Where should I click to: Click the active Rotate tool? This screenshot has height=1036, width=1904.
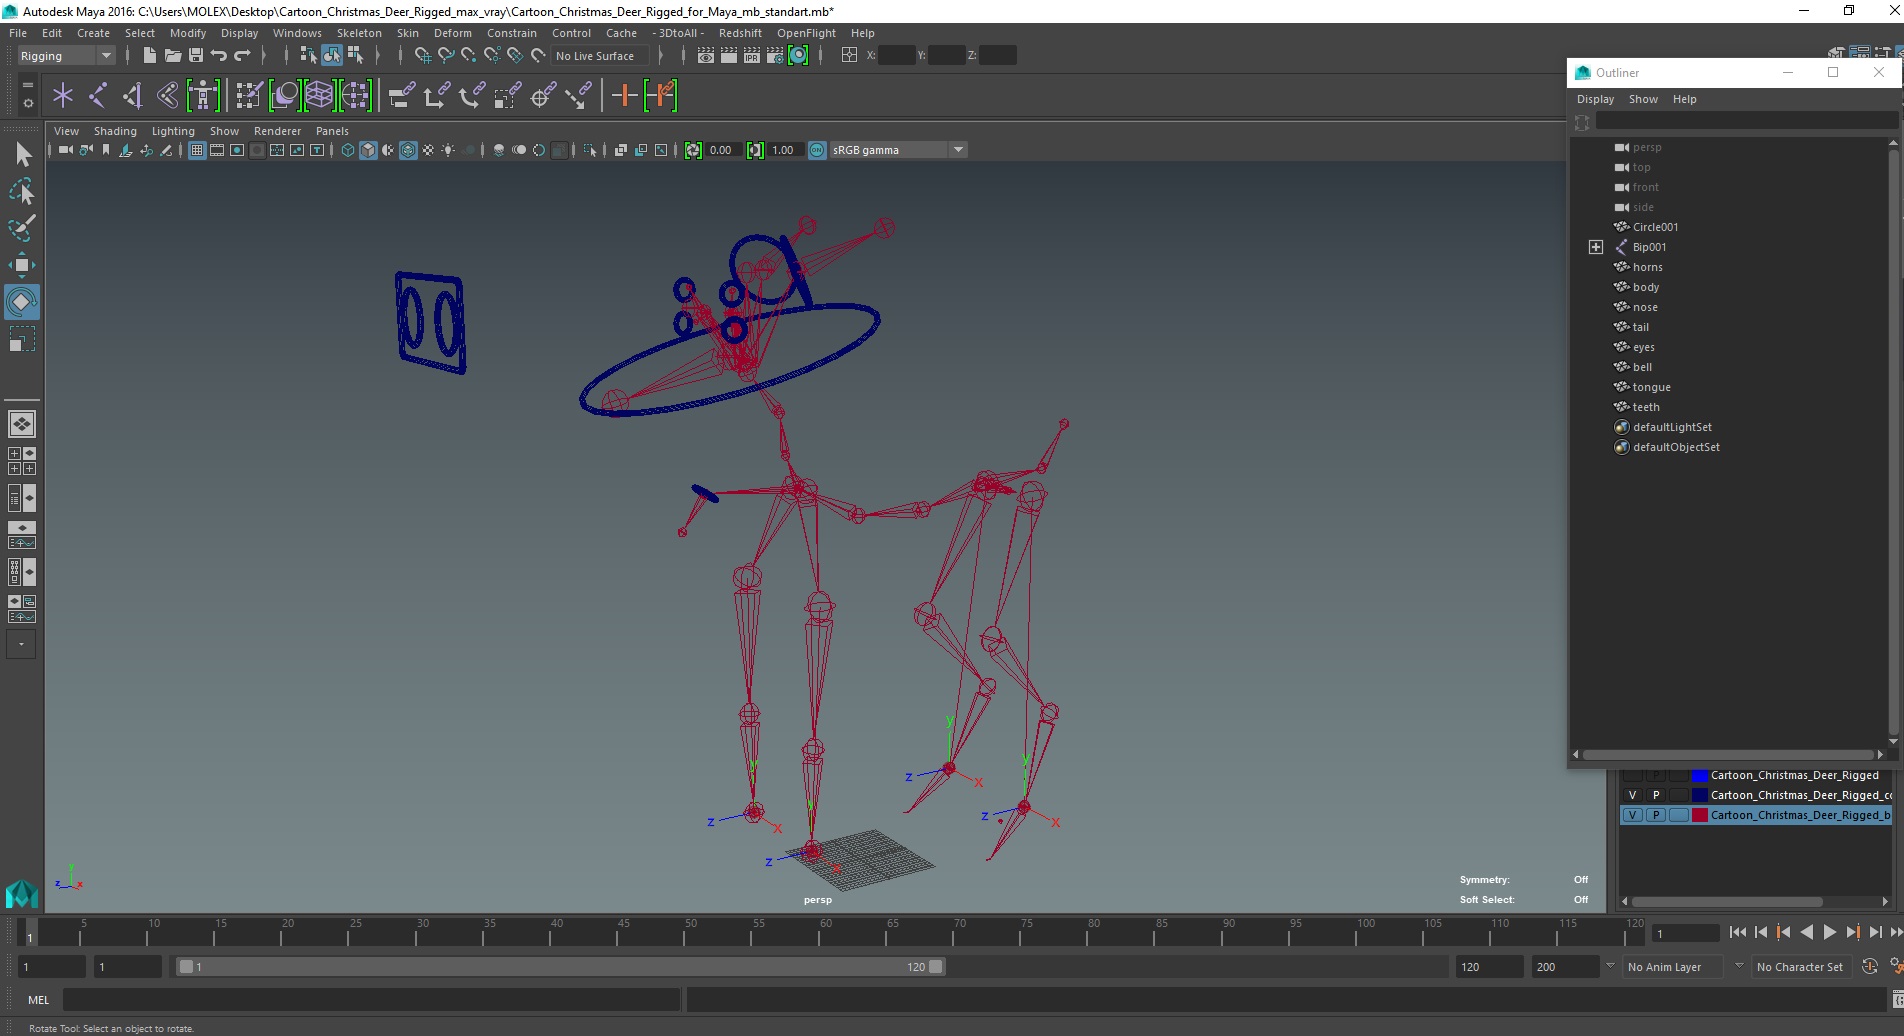22,302
